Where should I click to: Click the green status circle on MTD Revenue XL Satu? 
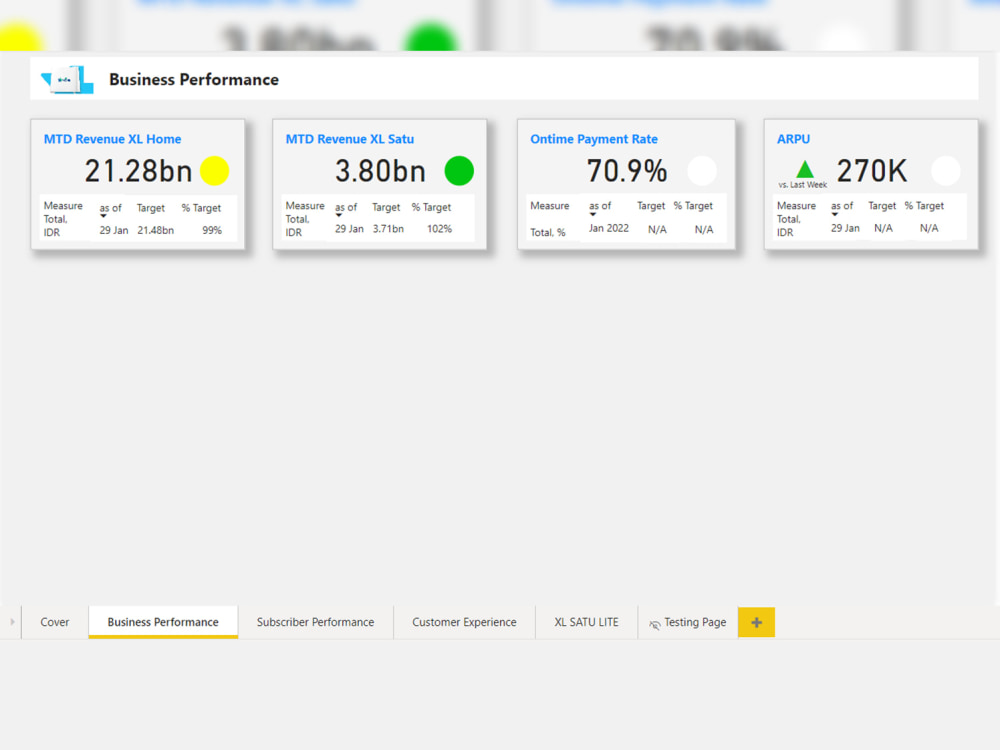(x=458, y=171)
